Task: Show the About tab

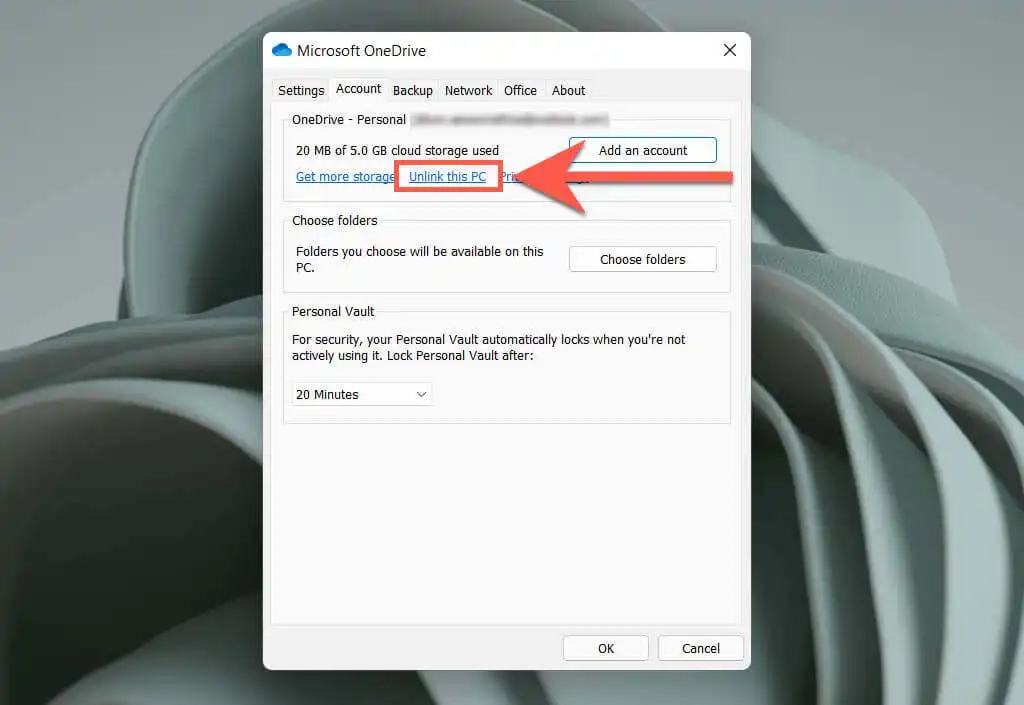Action: (x=568, y=90)
